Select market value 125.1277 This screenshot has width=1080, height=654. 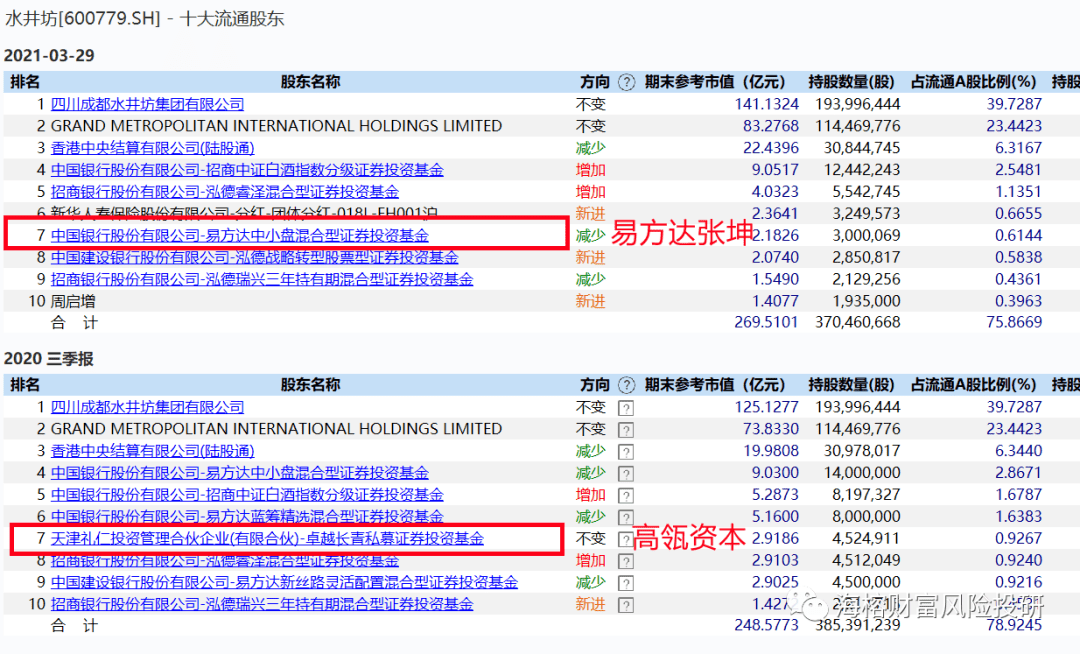[x=767, y=408]
